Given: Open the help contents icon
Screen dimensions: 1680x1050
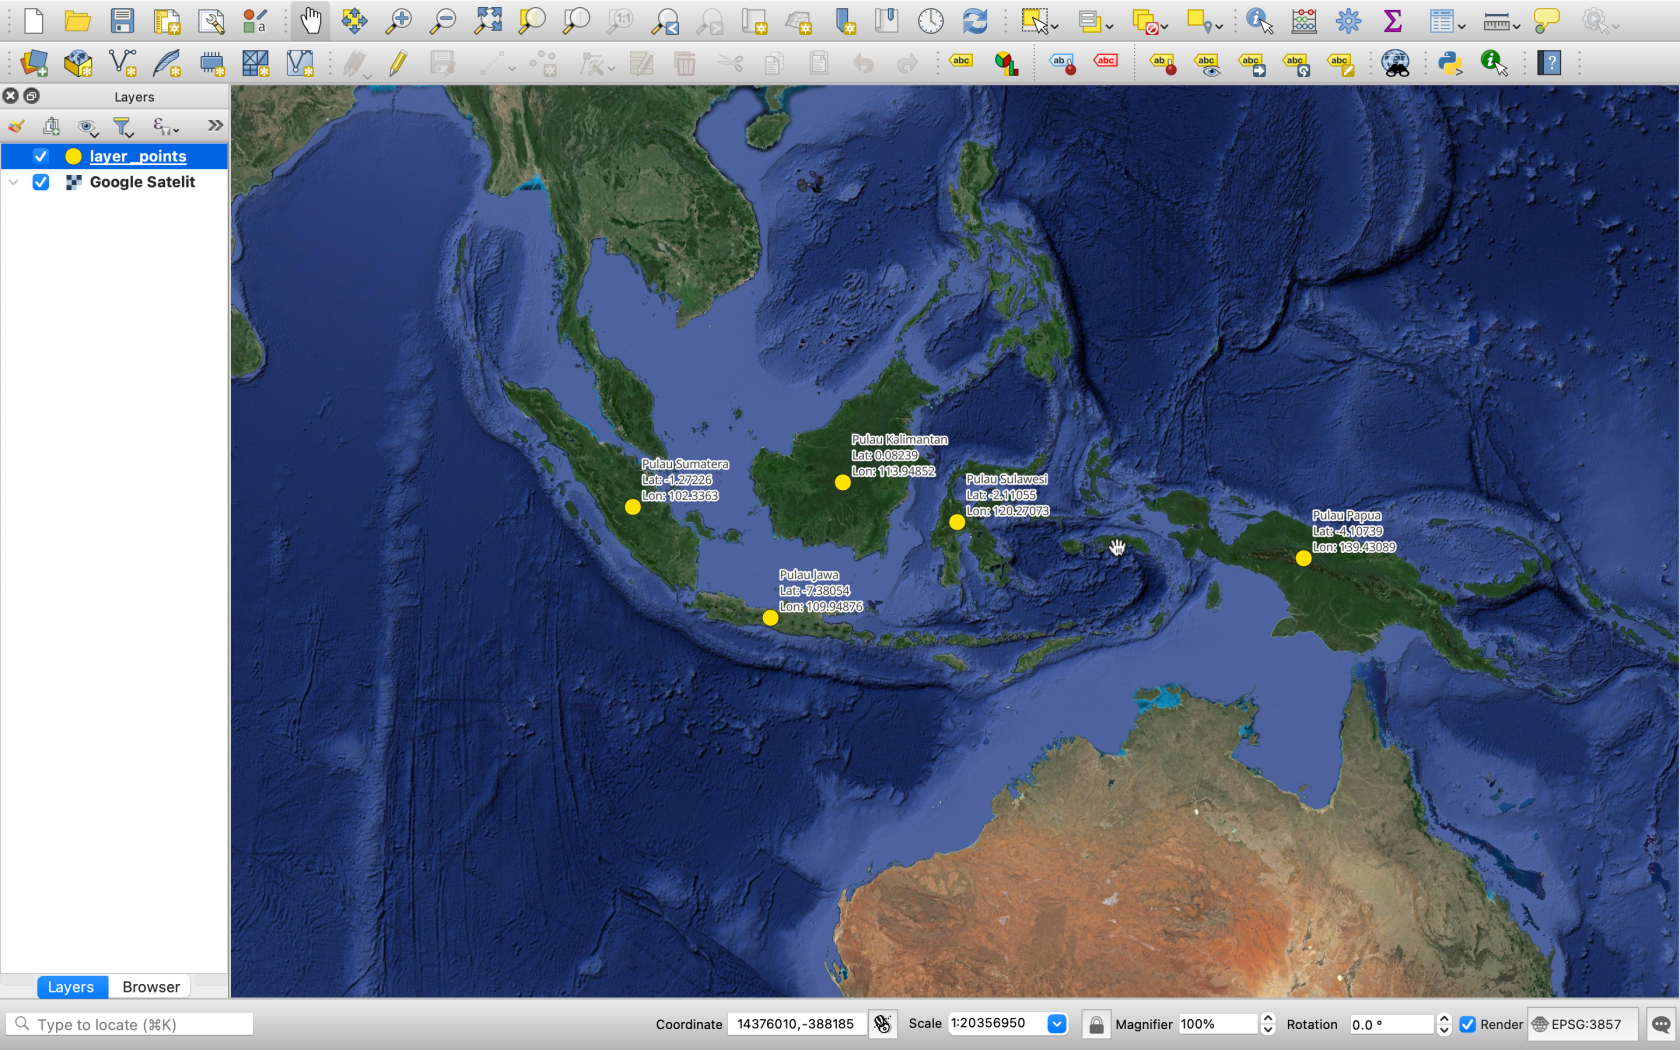Looking at the screenshot, I should pos(1549,64).
